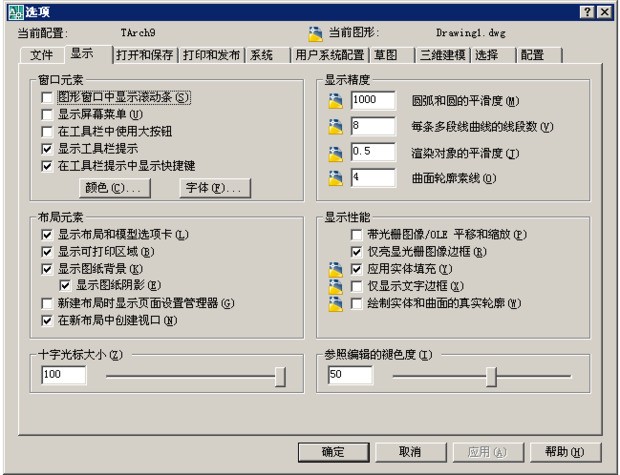Click the drawing icon beside 每条多段线曲线的线段数
Screen dimensions: 620x475
334,127
